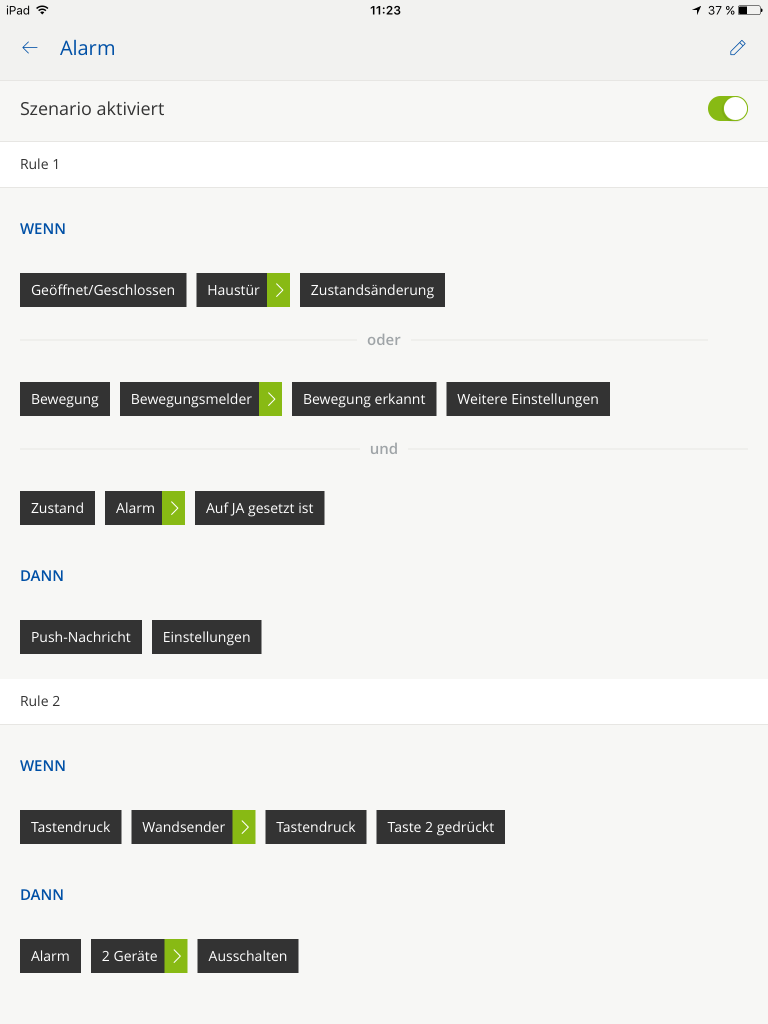Open Weitere Einstellungen for motion
The height and width of the screenshot is (1024, 768).
click(527, 399)
